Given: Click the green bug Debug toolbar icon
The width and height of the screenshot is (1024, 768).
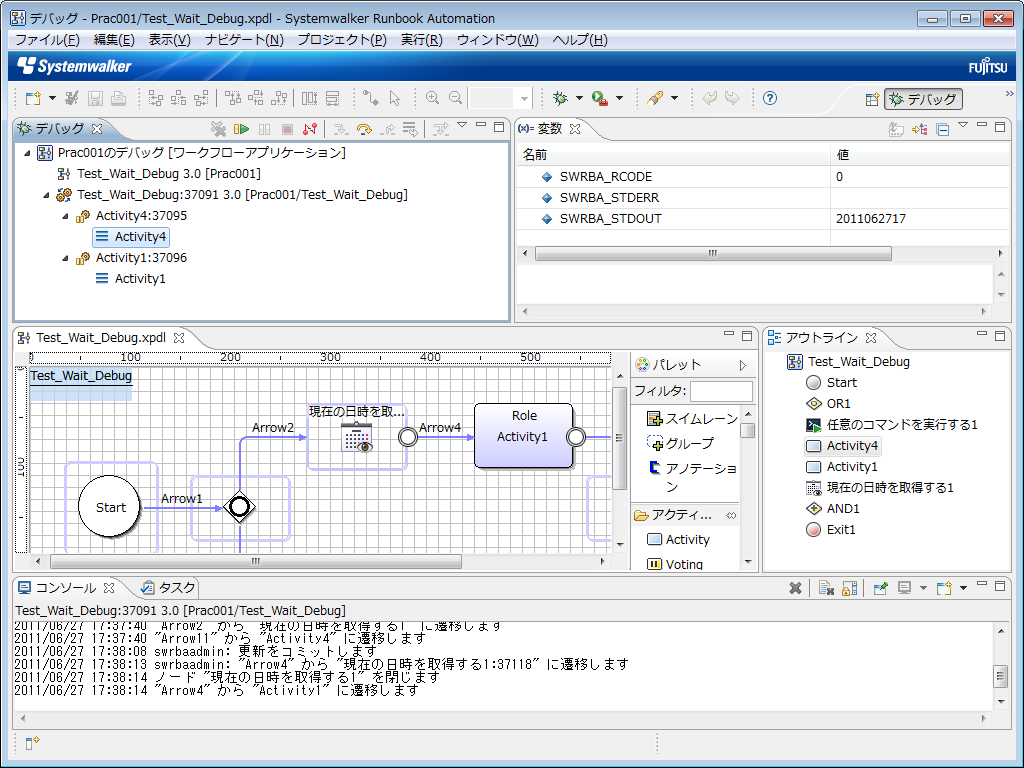Looking at the screenshot, I should [x=560, y=98].
